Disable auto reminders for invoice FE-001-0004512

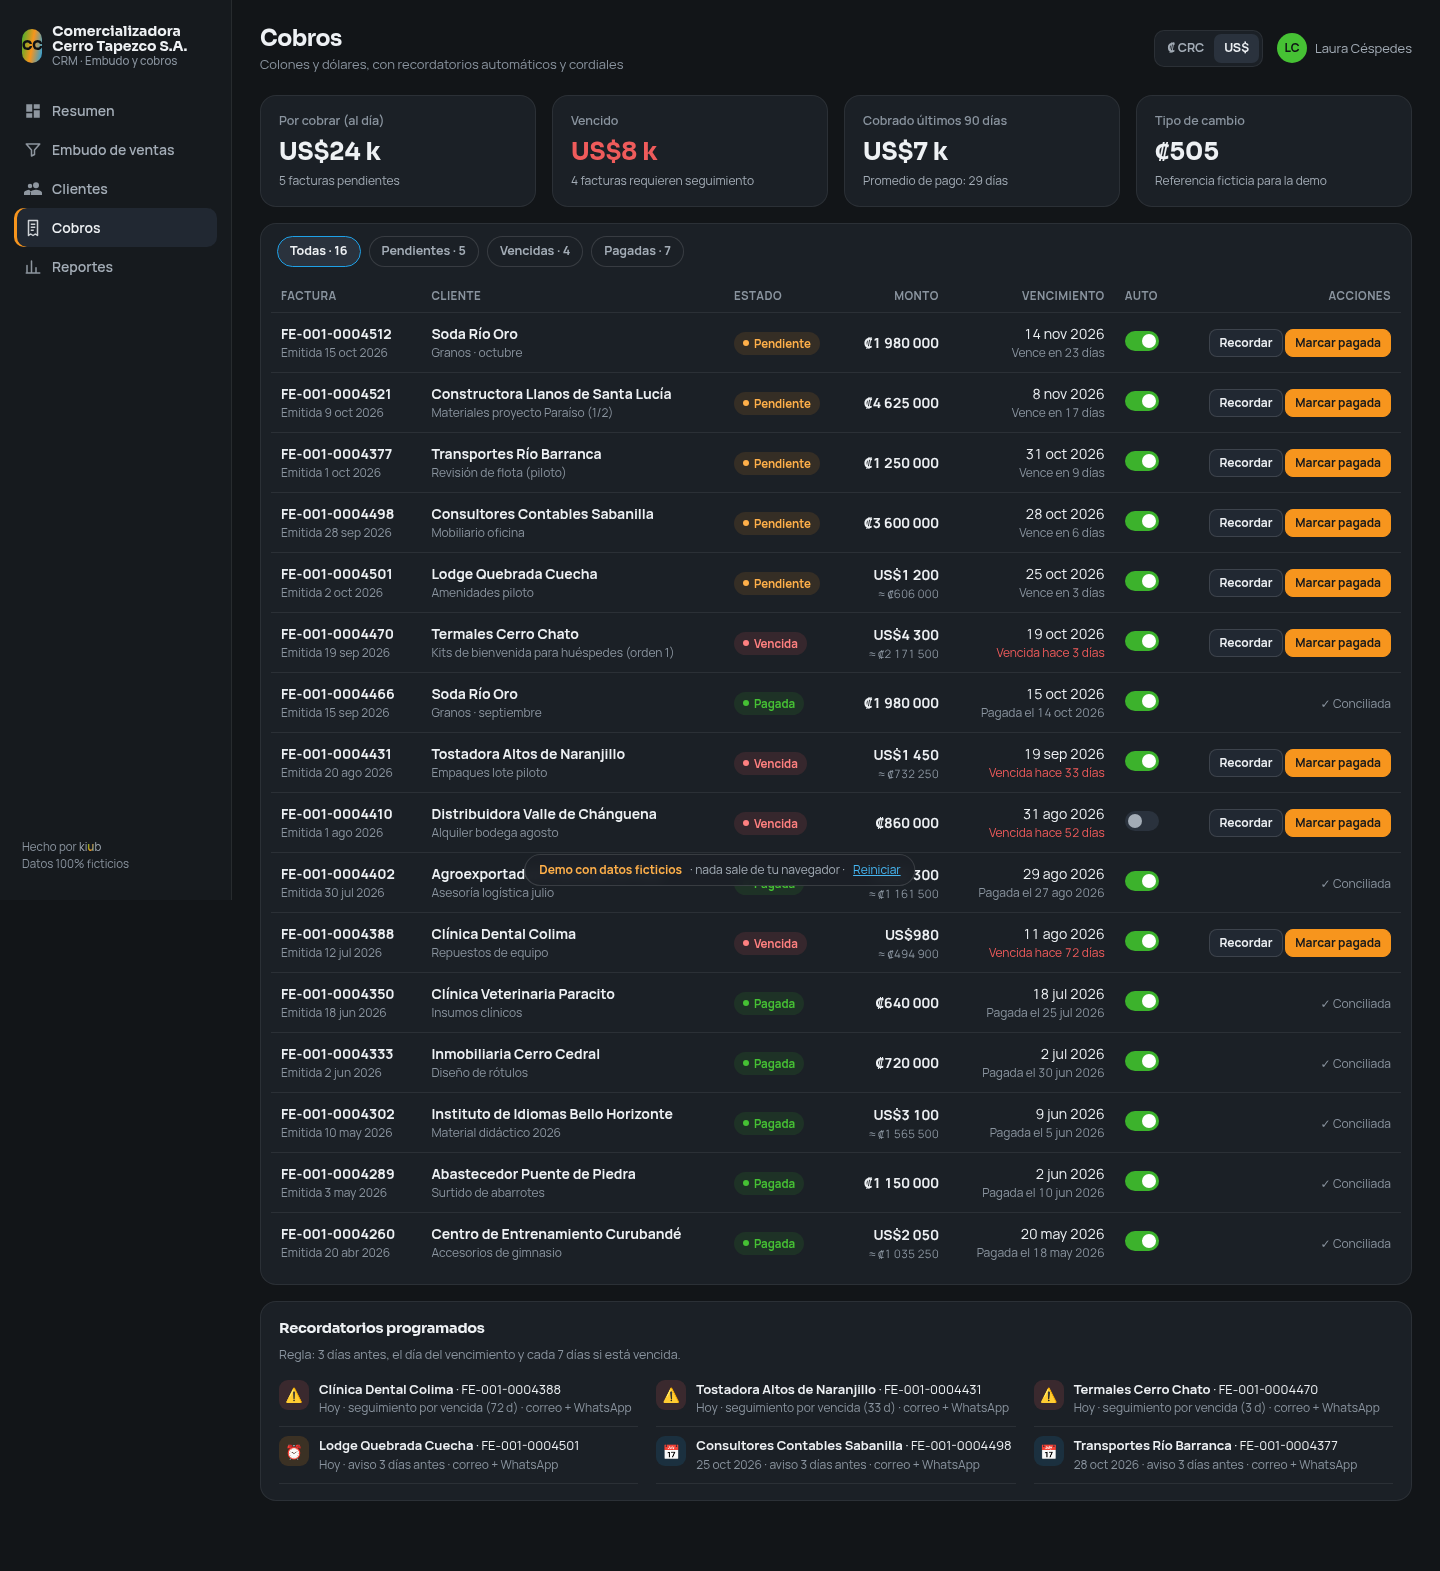point(1142,341)
